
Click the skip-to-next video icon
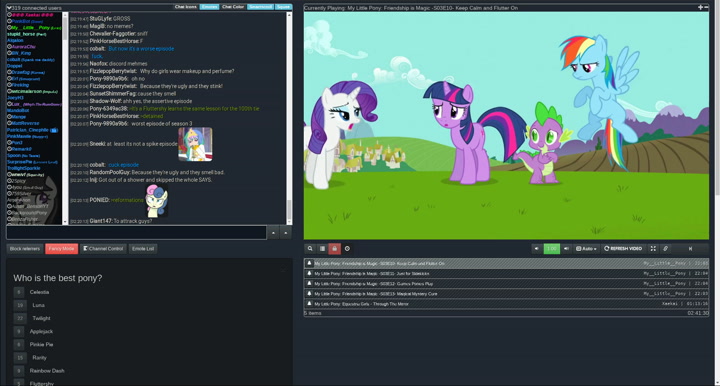[x=690, y=249]
